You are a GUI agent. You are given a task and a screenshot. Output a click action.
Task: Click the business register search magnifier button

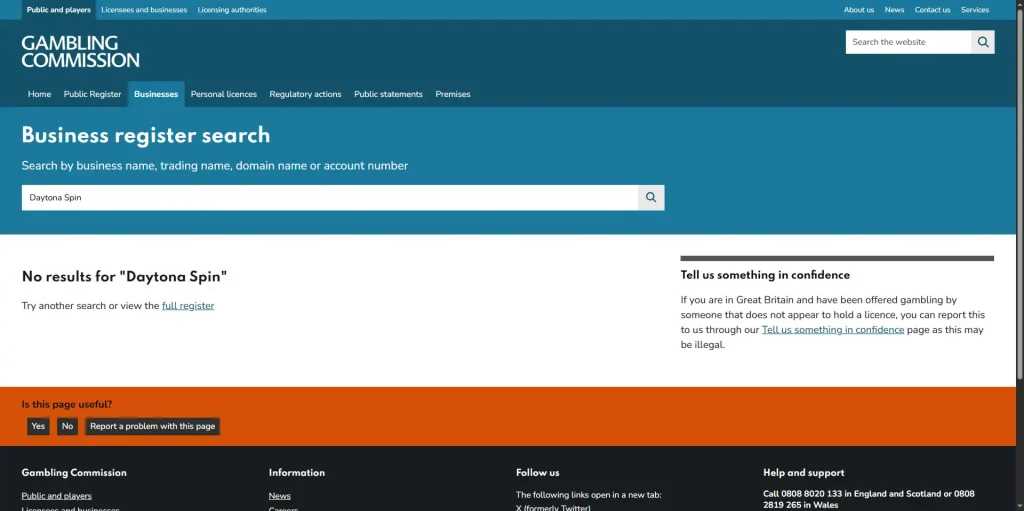(x=651, y=197)
